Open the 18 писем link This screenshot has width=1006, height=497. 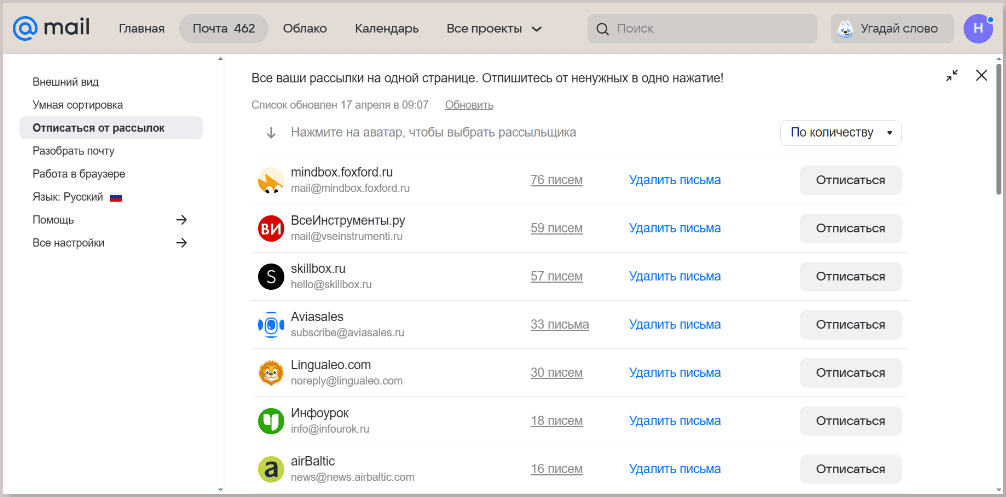click(556, 421)
